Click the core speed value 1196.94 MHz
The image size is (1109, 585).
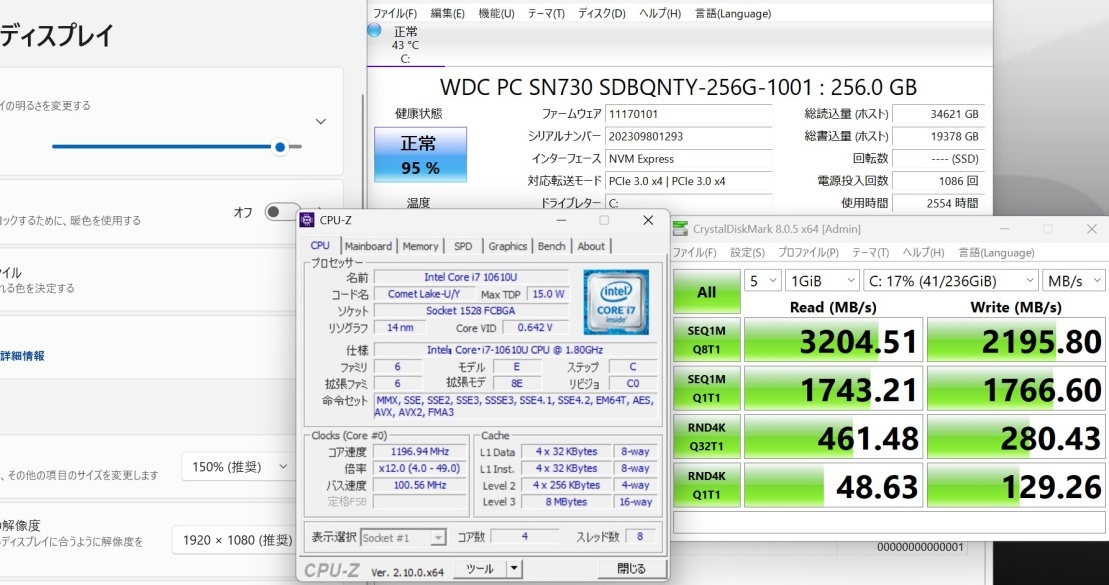[420, 451]
